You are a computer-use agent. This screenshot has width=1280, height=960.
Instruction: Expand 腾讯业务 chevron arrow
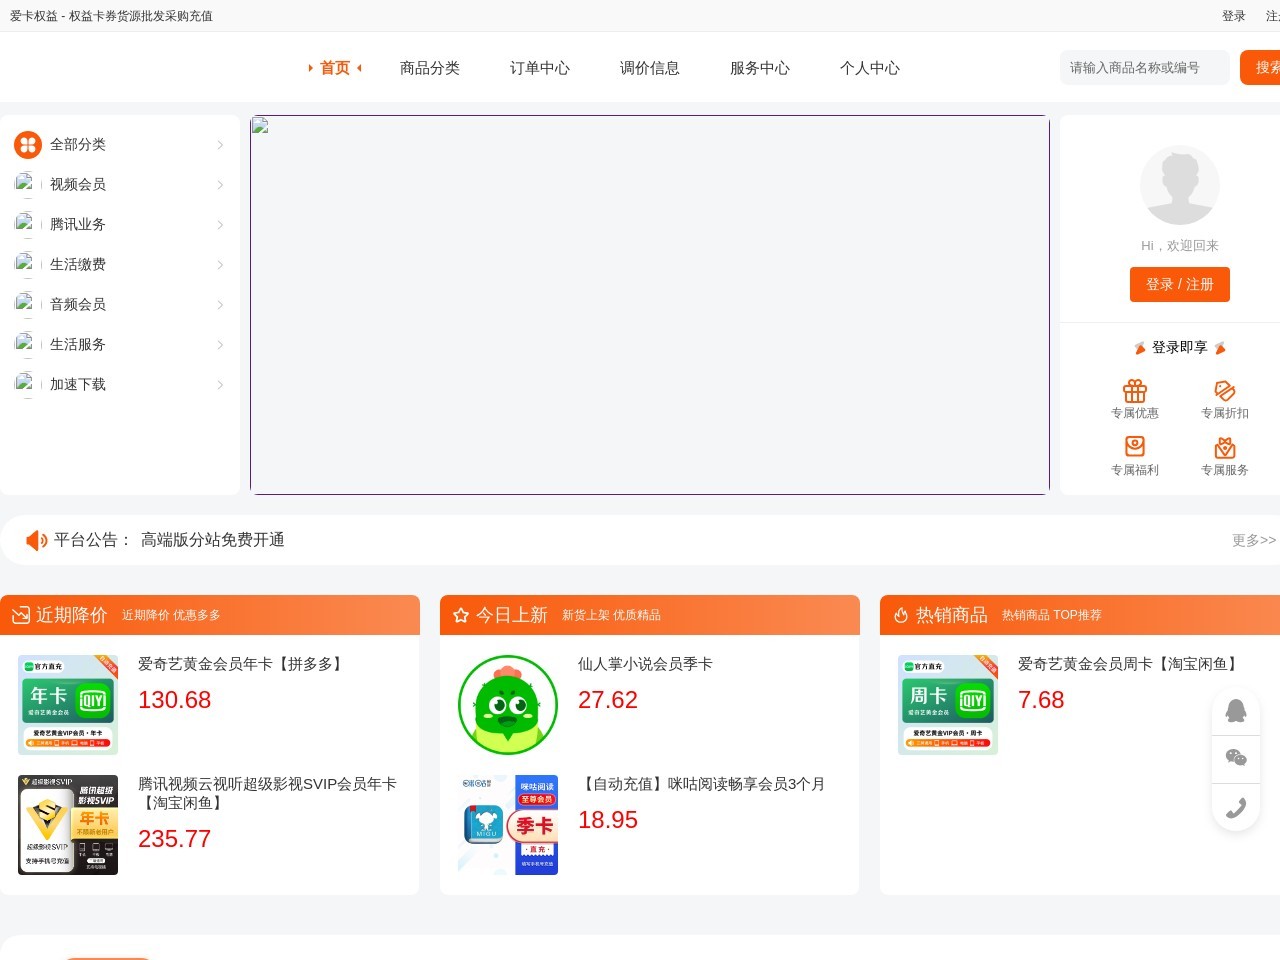coord(220,225)
